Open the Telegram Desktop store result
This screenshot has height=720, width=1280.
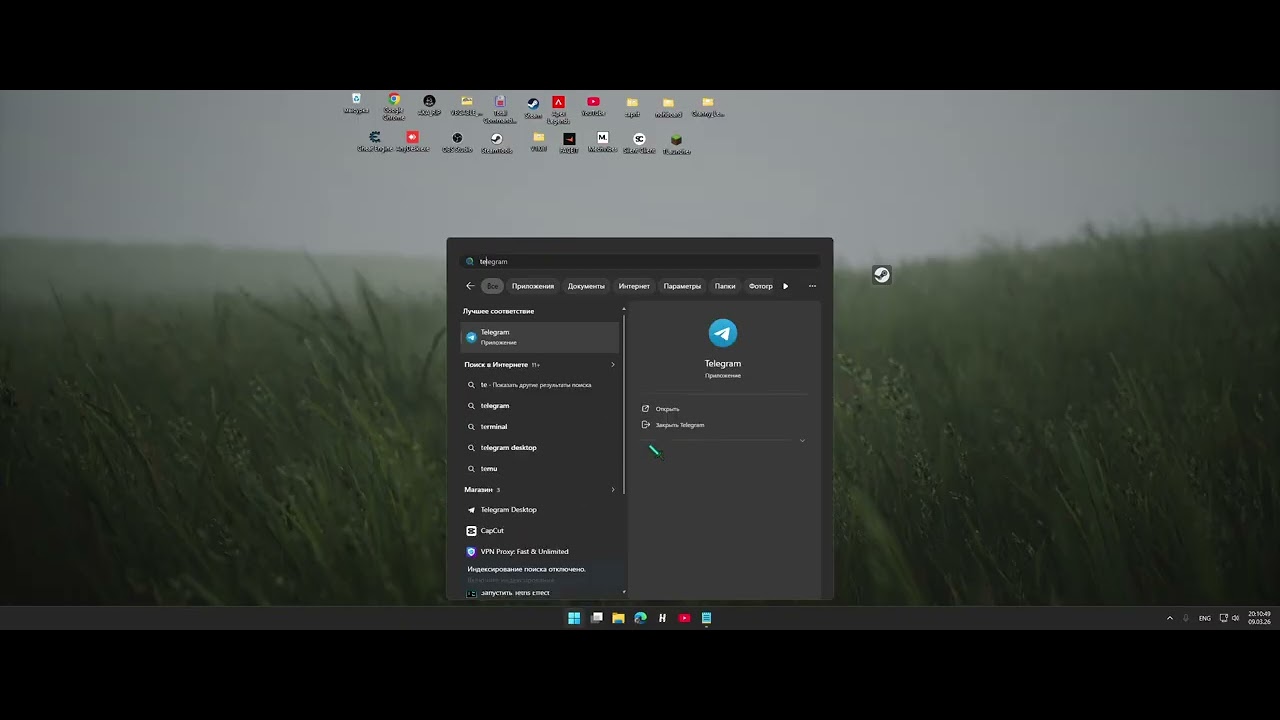click(540, 510)
